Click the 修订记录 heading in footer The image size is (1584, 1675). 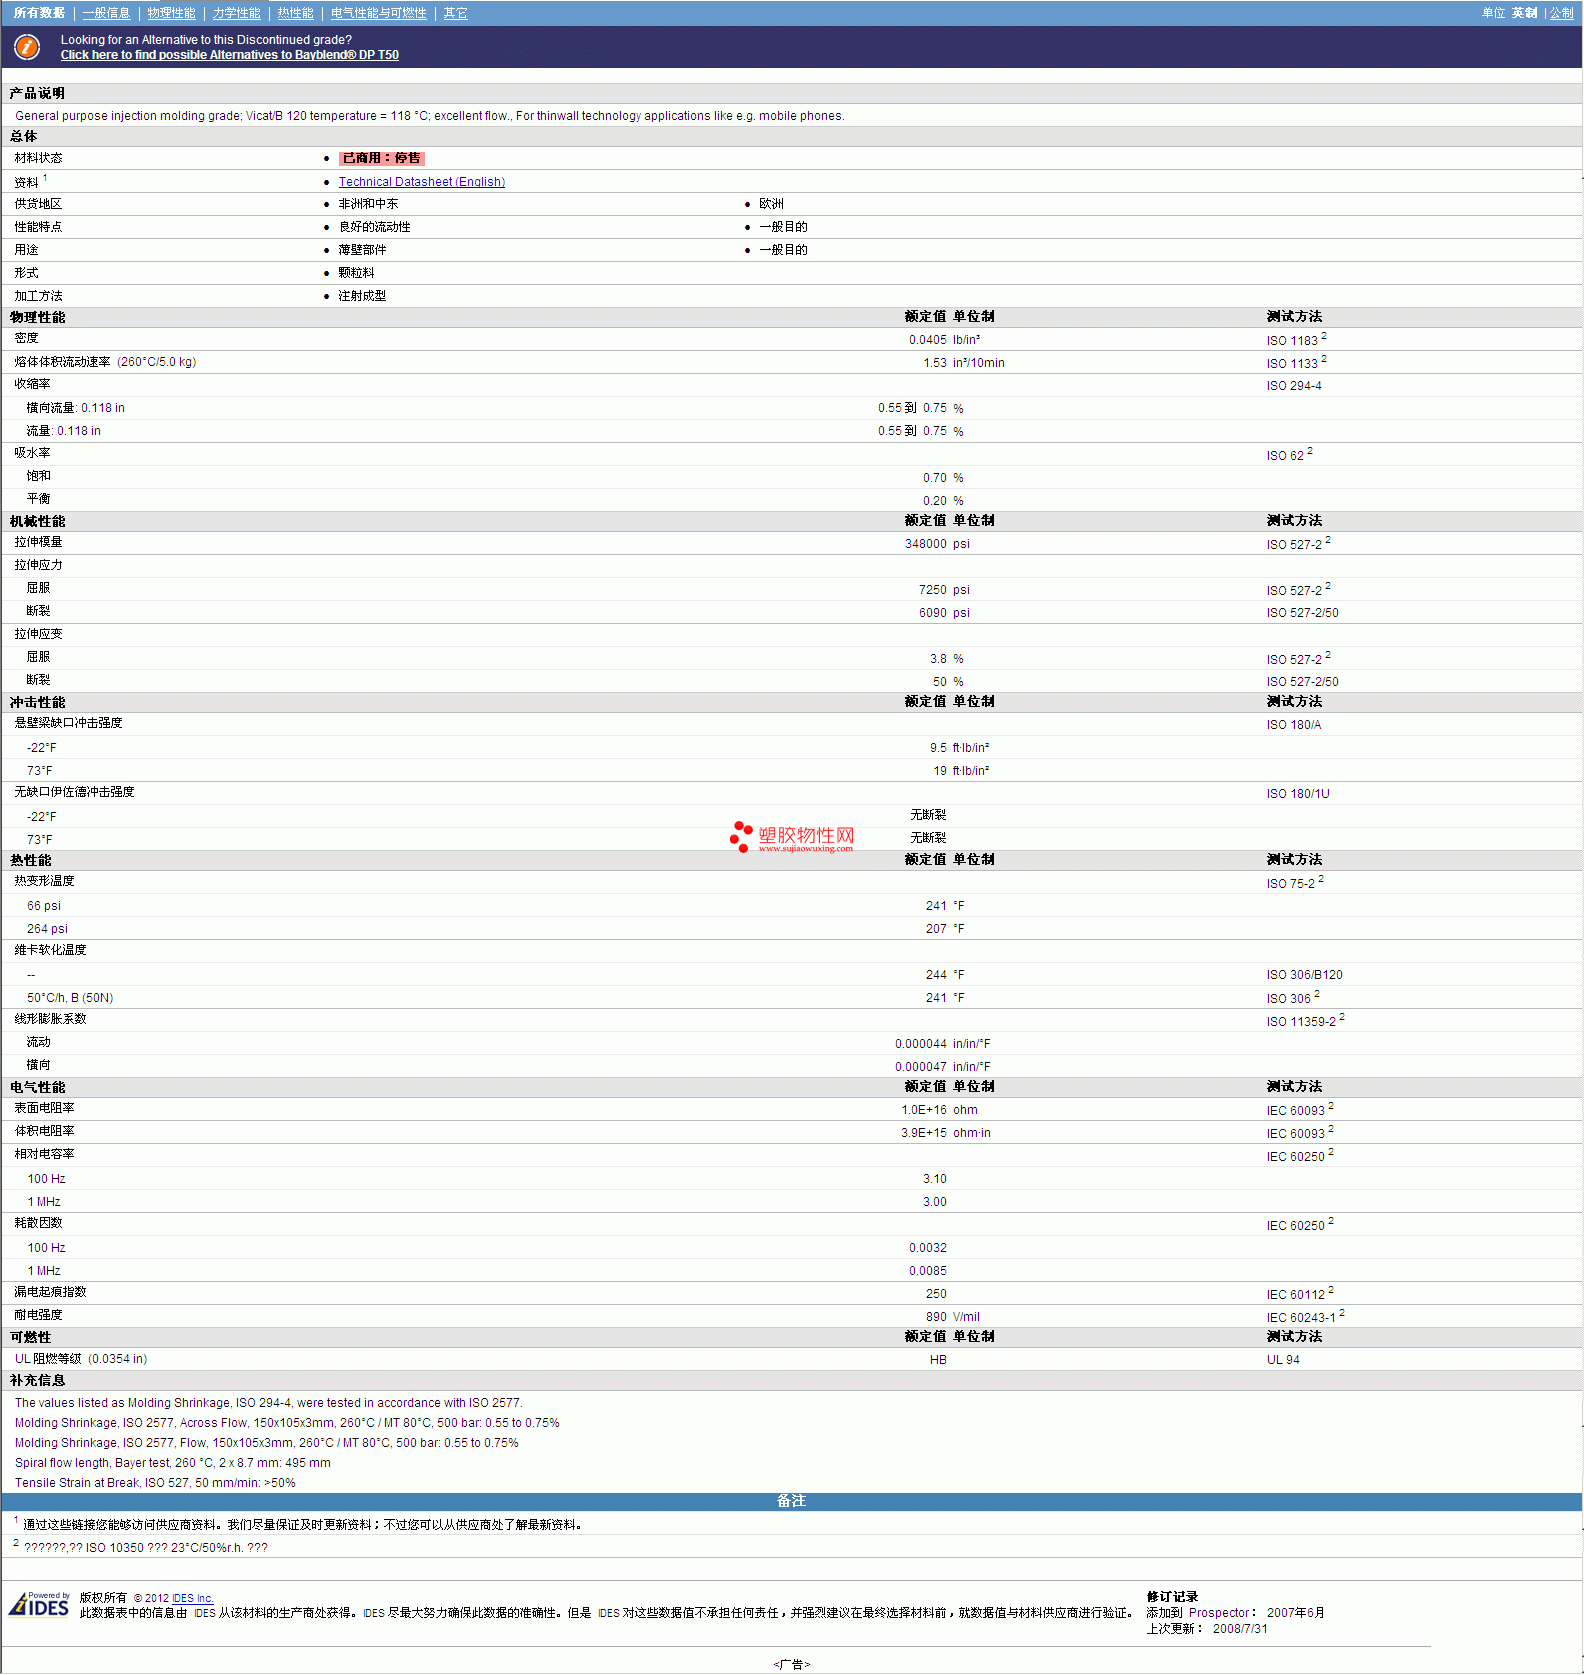coord(1172,1597)
